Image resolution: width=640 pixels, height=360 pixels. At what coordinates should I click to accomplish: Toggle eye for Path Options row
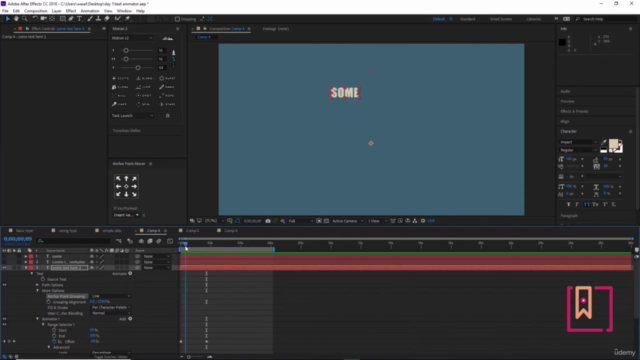coord(4,285)
